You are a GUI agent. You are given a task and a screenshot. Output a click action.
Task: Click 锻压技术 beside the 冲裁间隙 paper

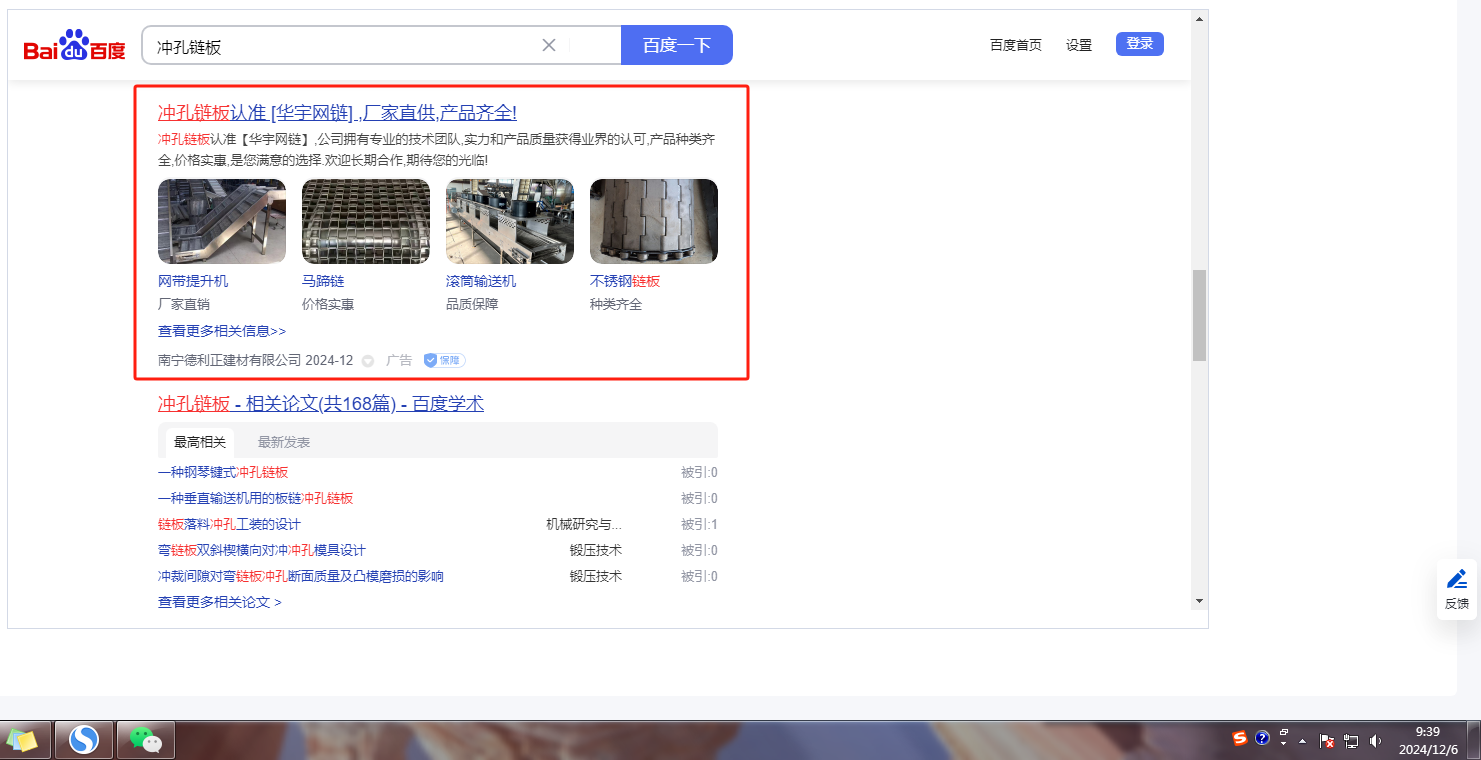pyautogui.click(x=596, y=576)
